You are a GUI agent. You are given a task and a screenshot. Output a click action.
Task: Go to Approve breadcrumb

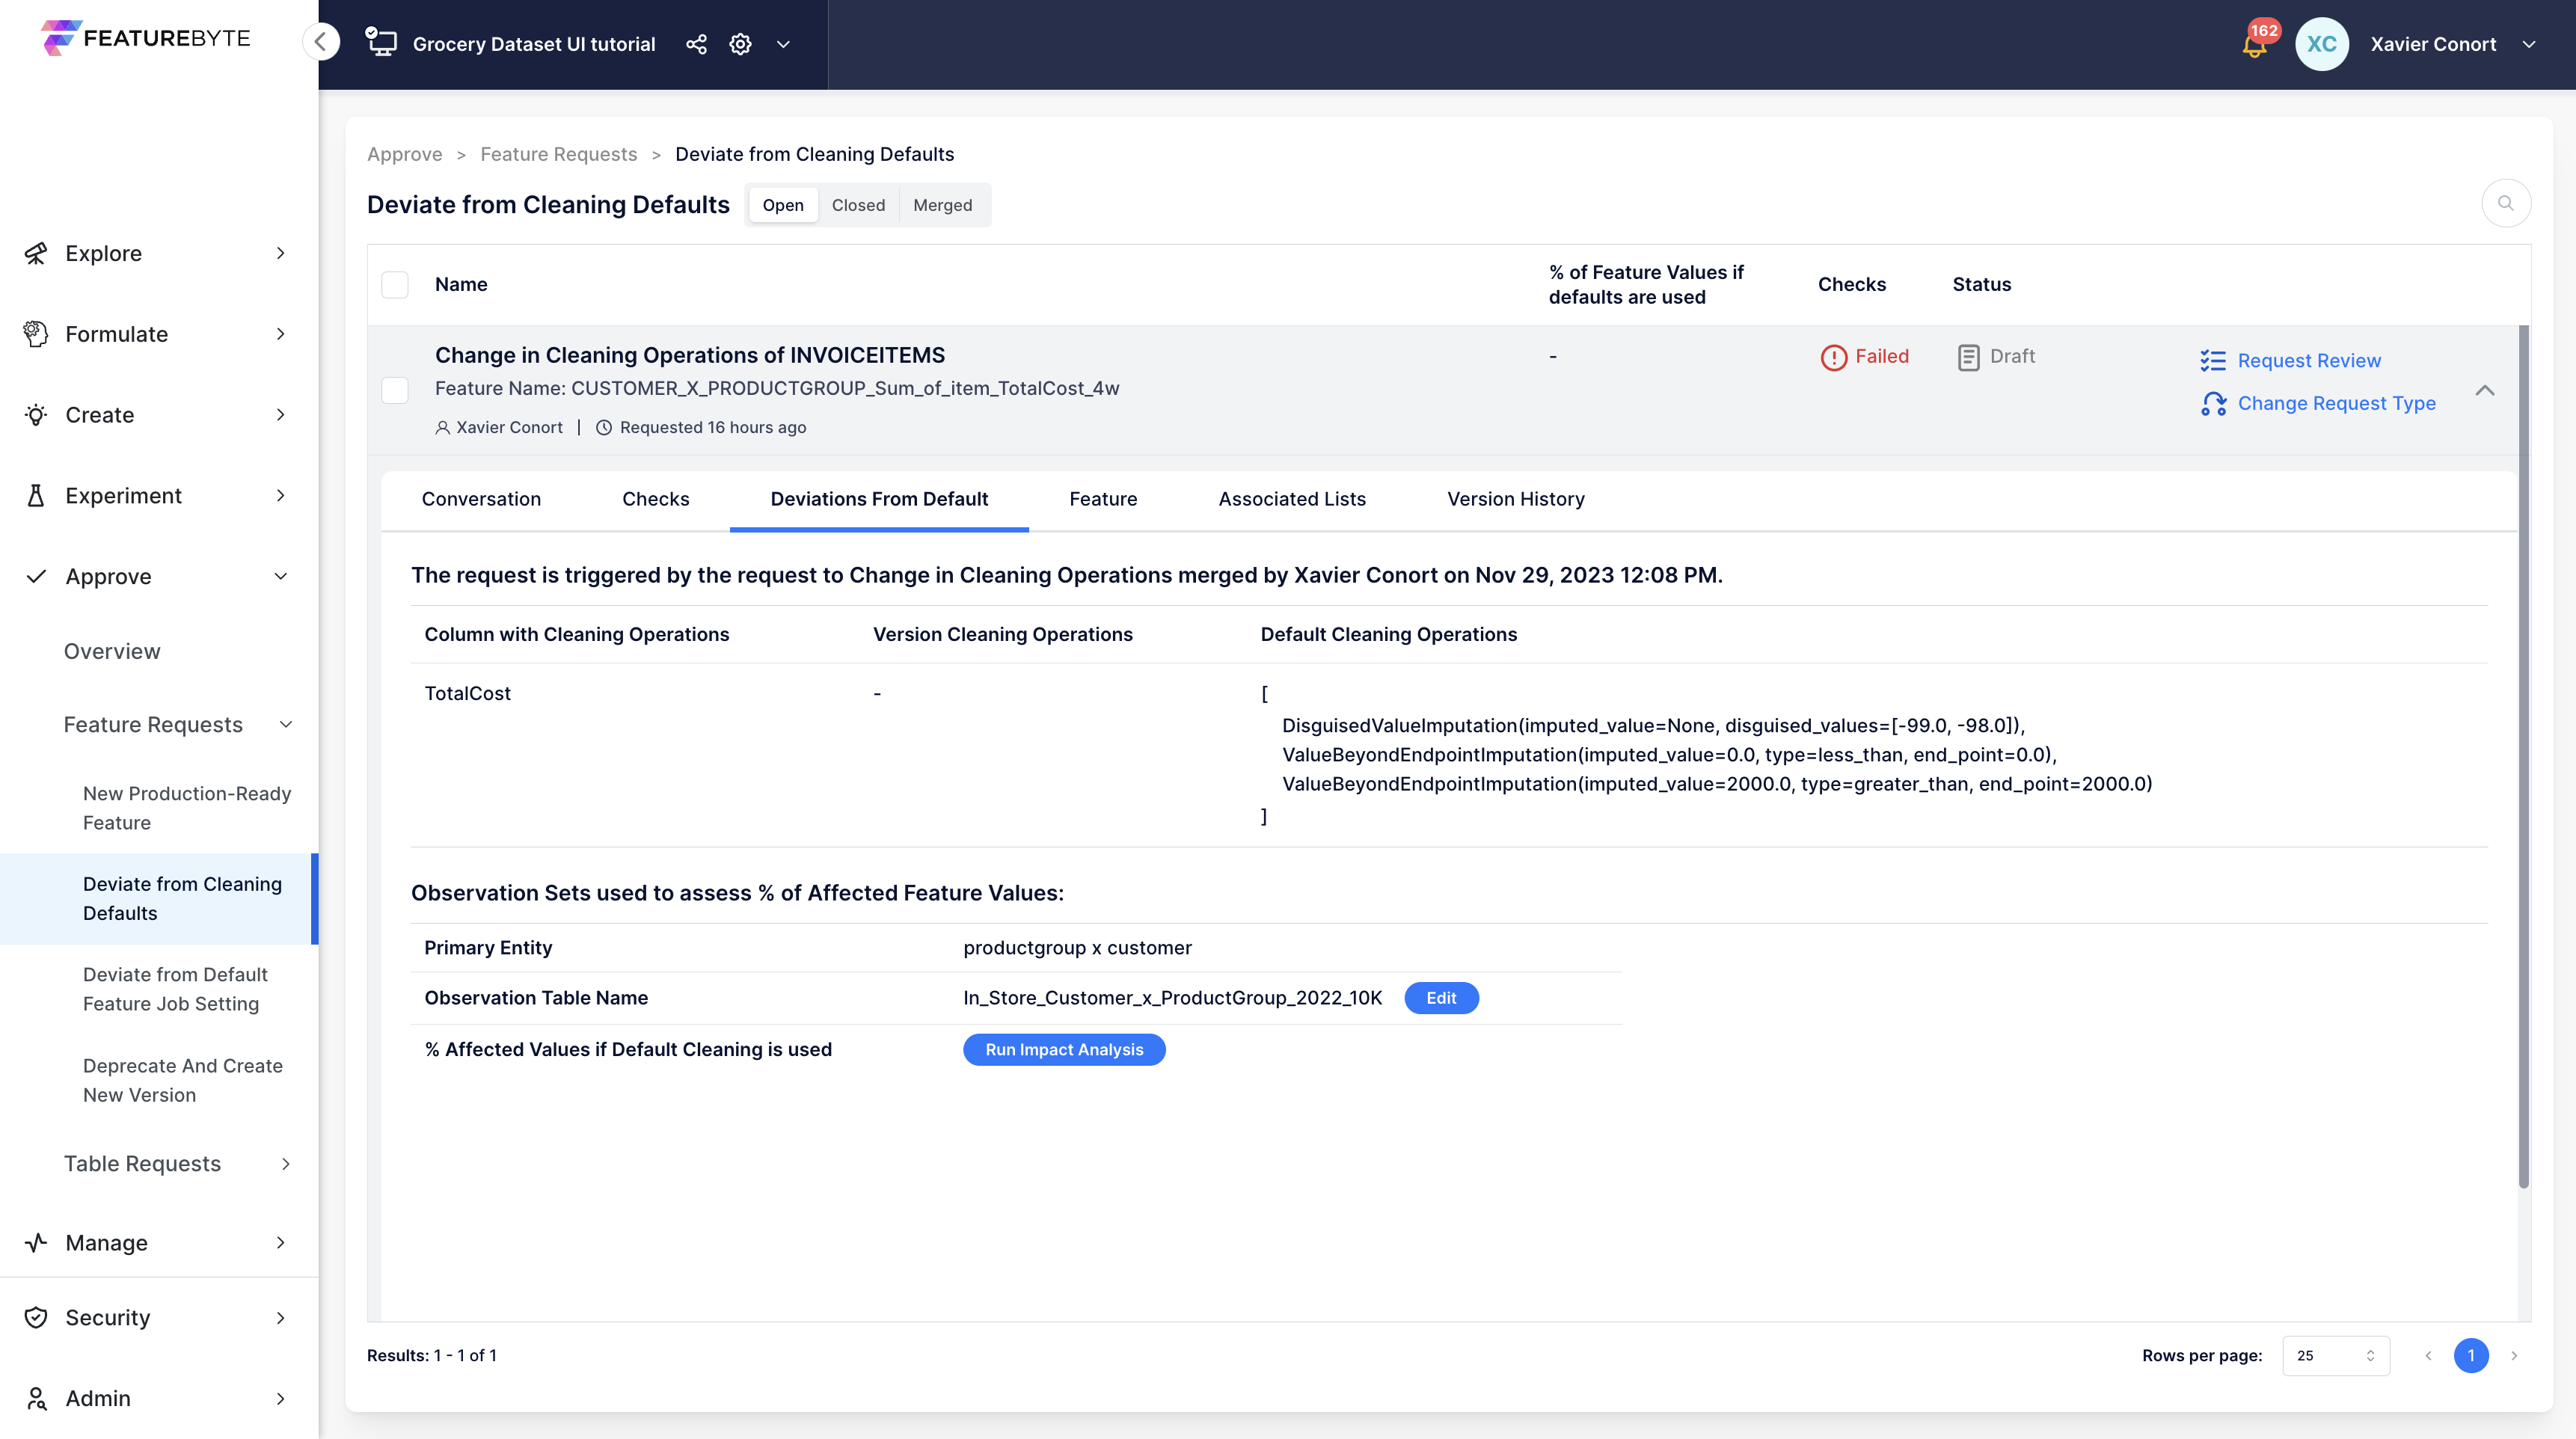pyautogui.click(x=404, y=154)
